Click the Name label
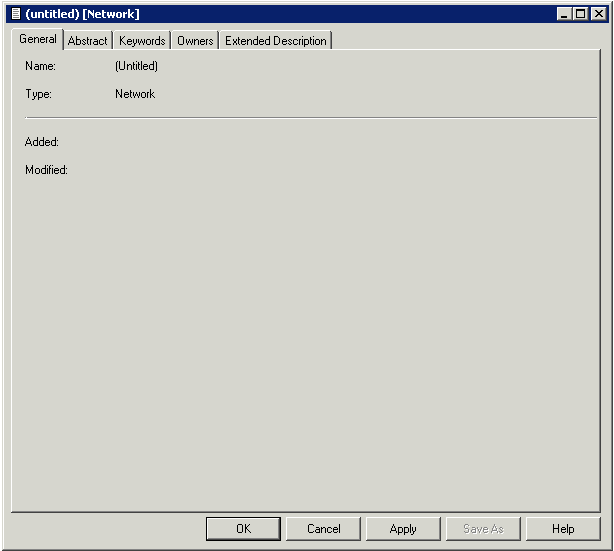The image size is (614, 551). [x=40, y=66]
